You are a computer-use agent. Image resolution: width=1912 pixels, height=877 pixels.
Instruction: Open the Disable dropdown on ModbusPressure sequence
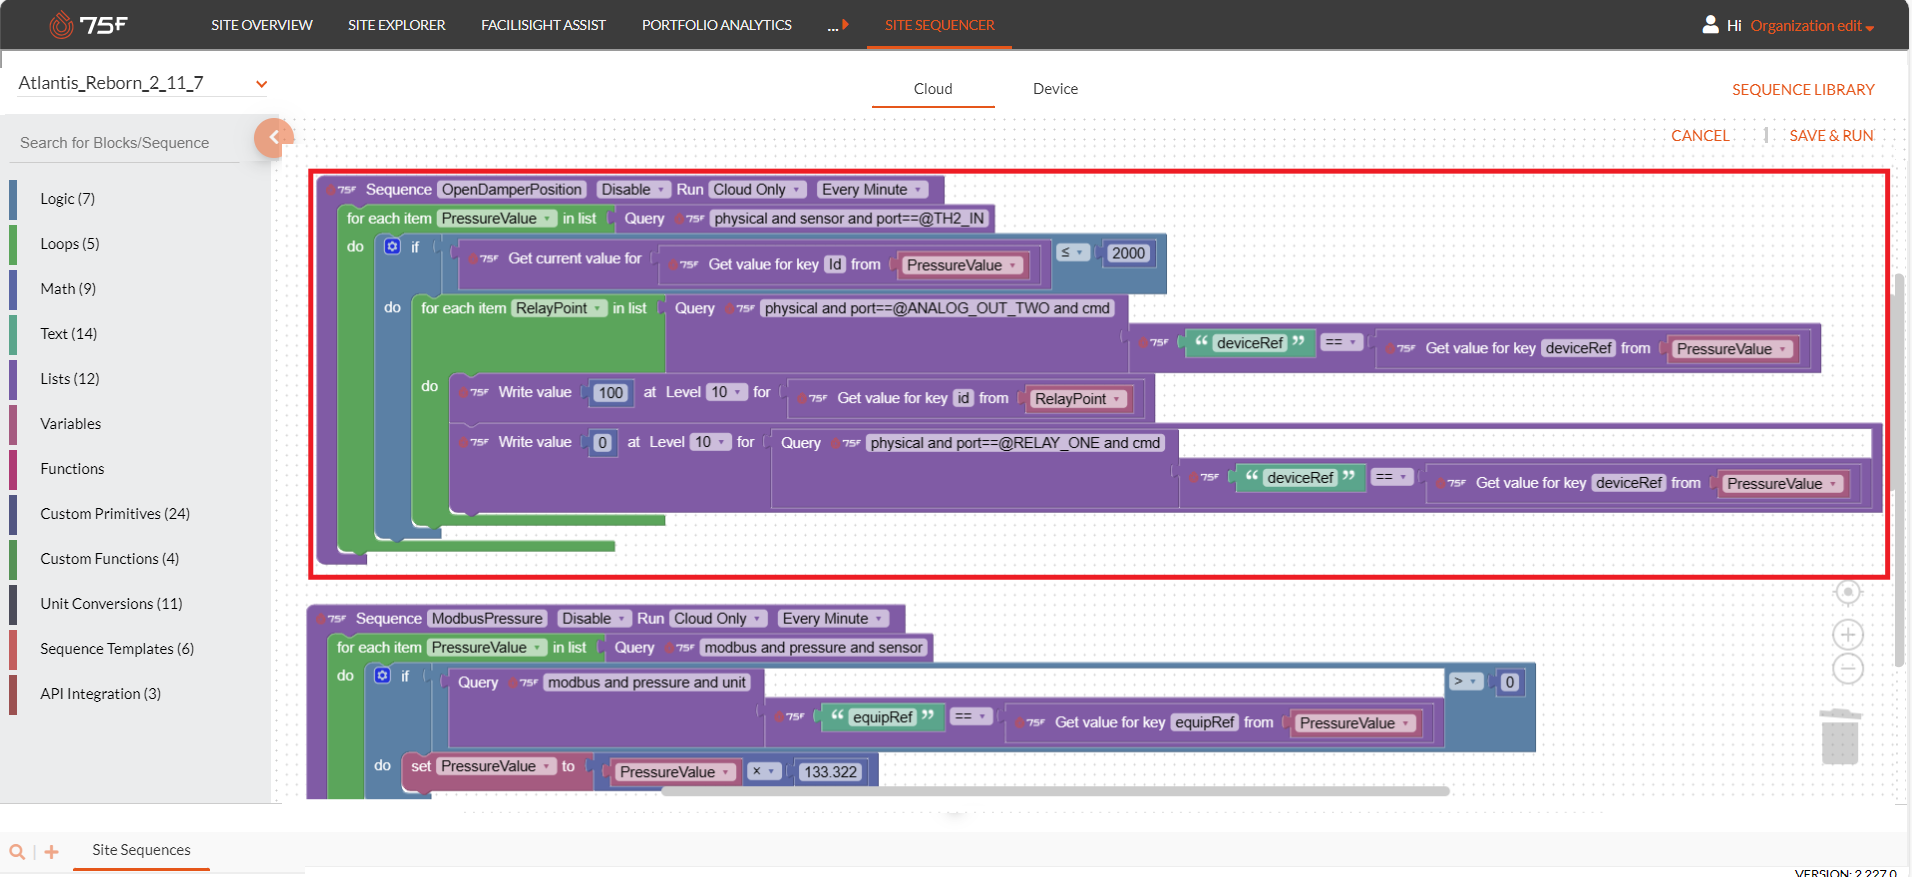point(594,619)
